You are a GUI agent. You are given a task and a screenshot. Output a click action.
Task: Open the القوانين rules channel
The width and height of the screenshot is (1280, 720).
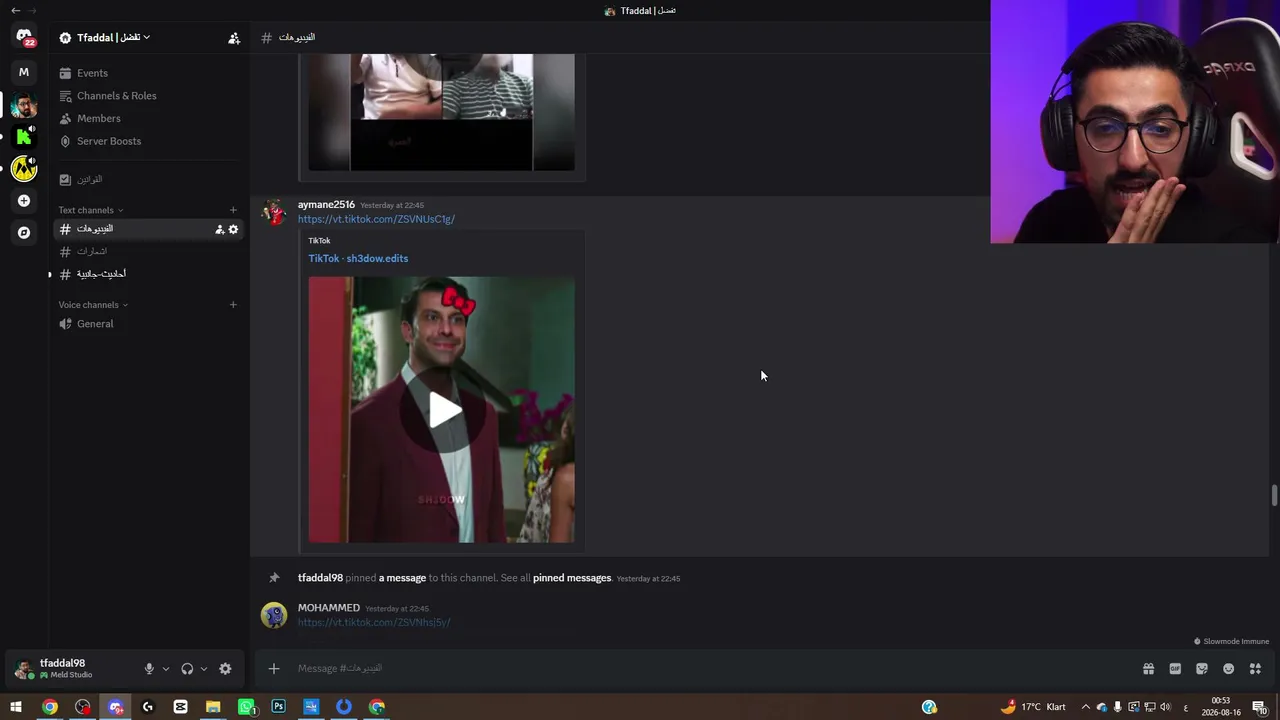coord(148,179)
